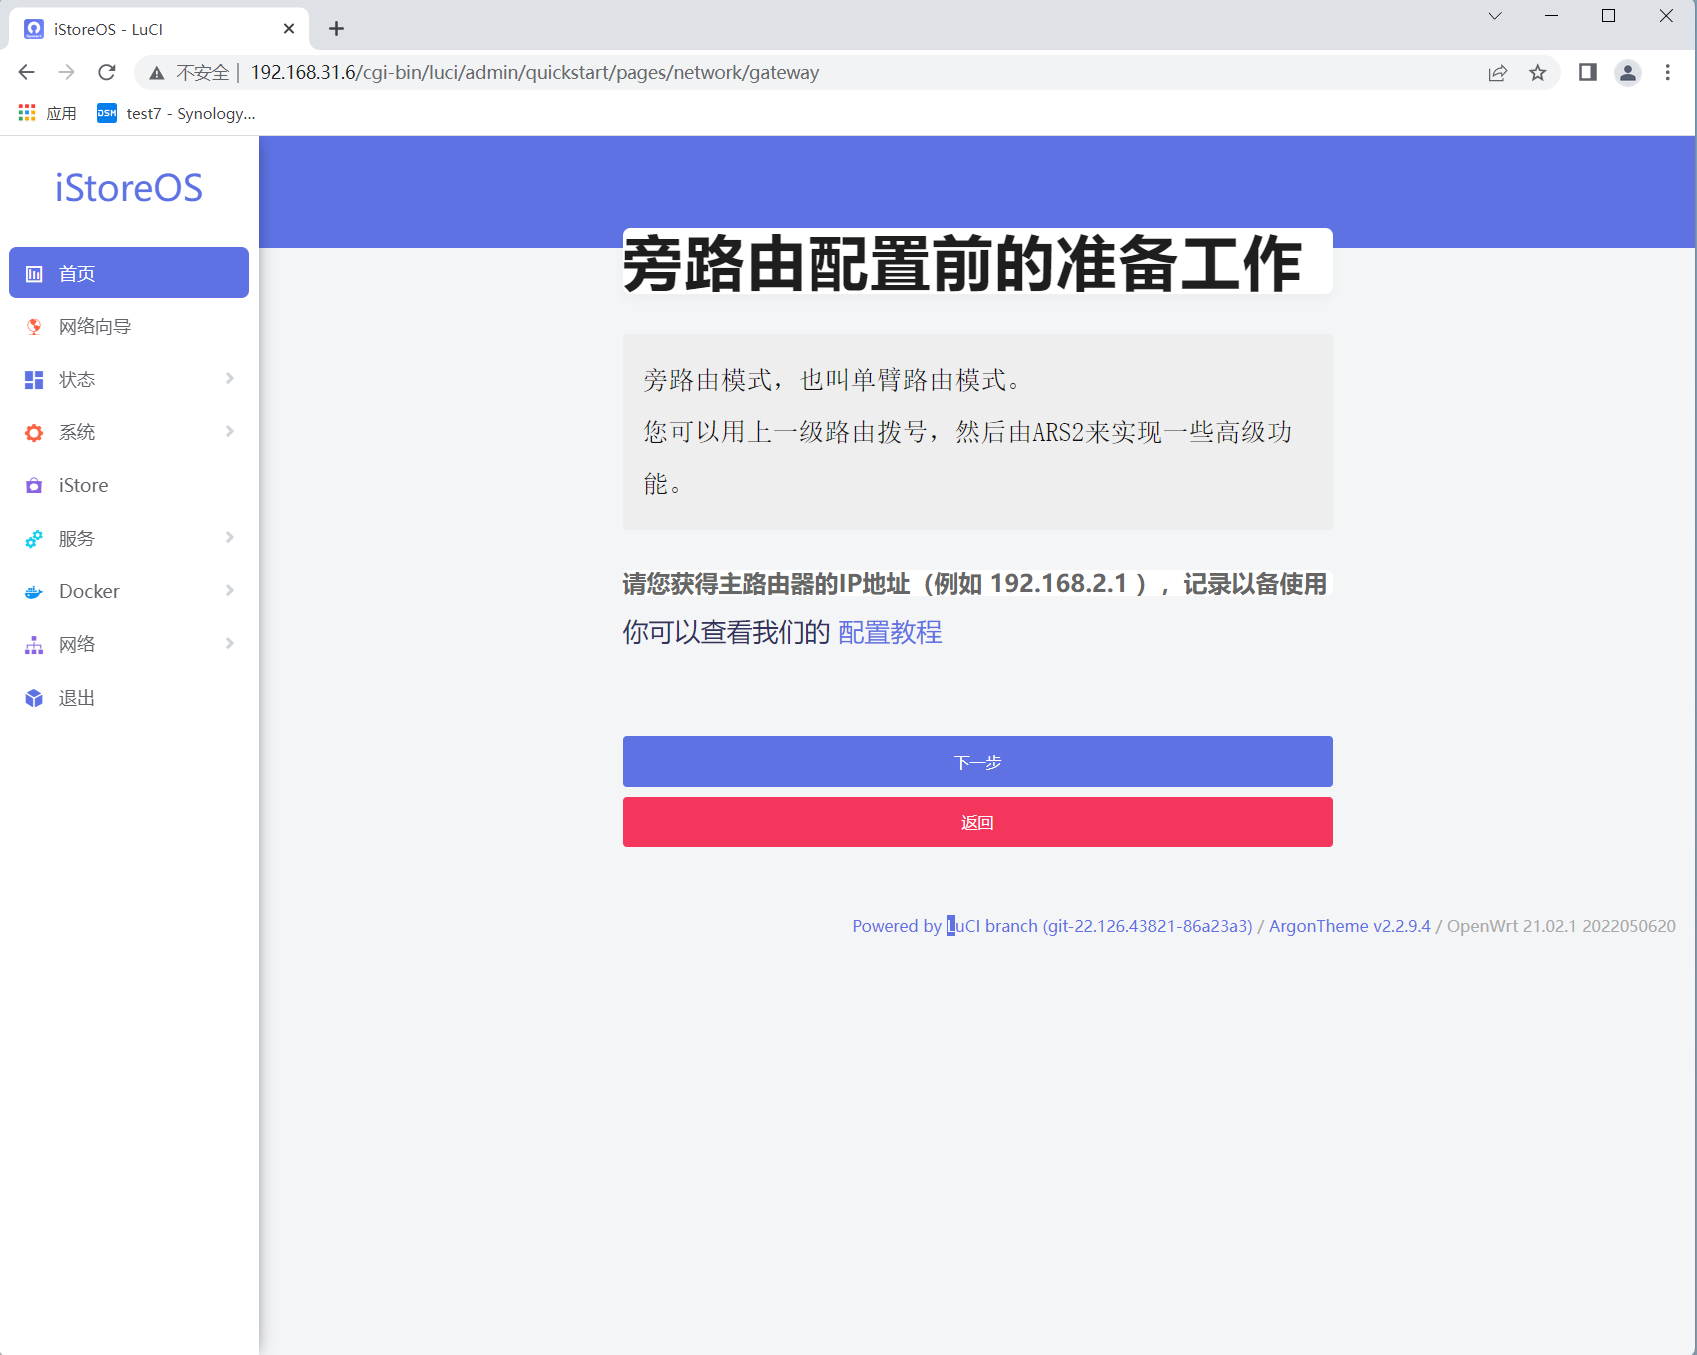Click the 网络向导 globe icon

coord(34,327)
